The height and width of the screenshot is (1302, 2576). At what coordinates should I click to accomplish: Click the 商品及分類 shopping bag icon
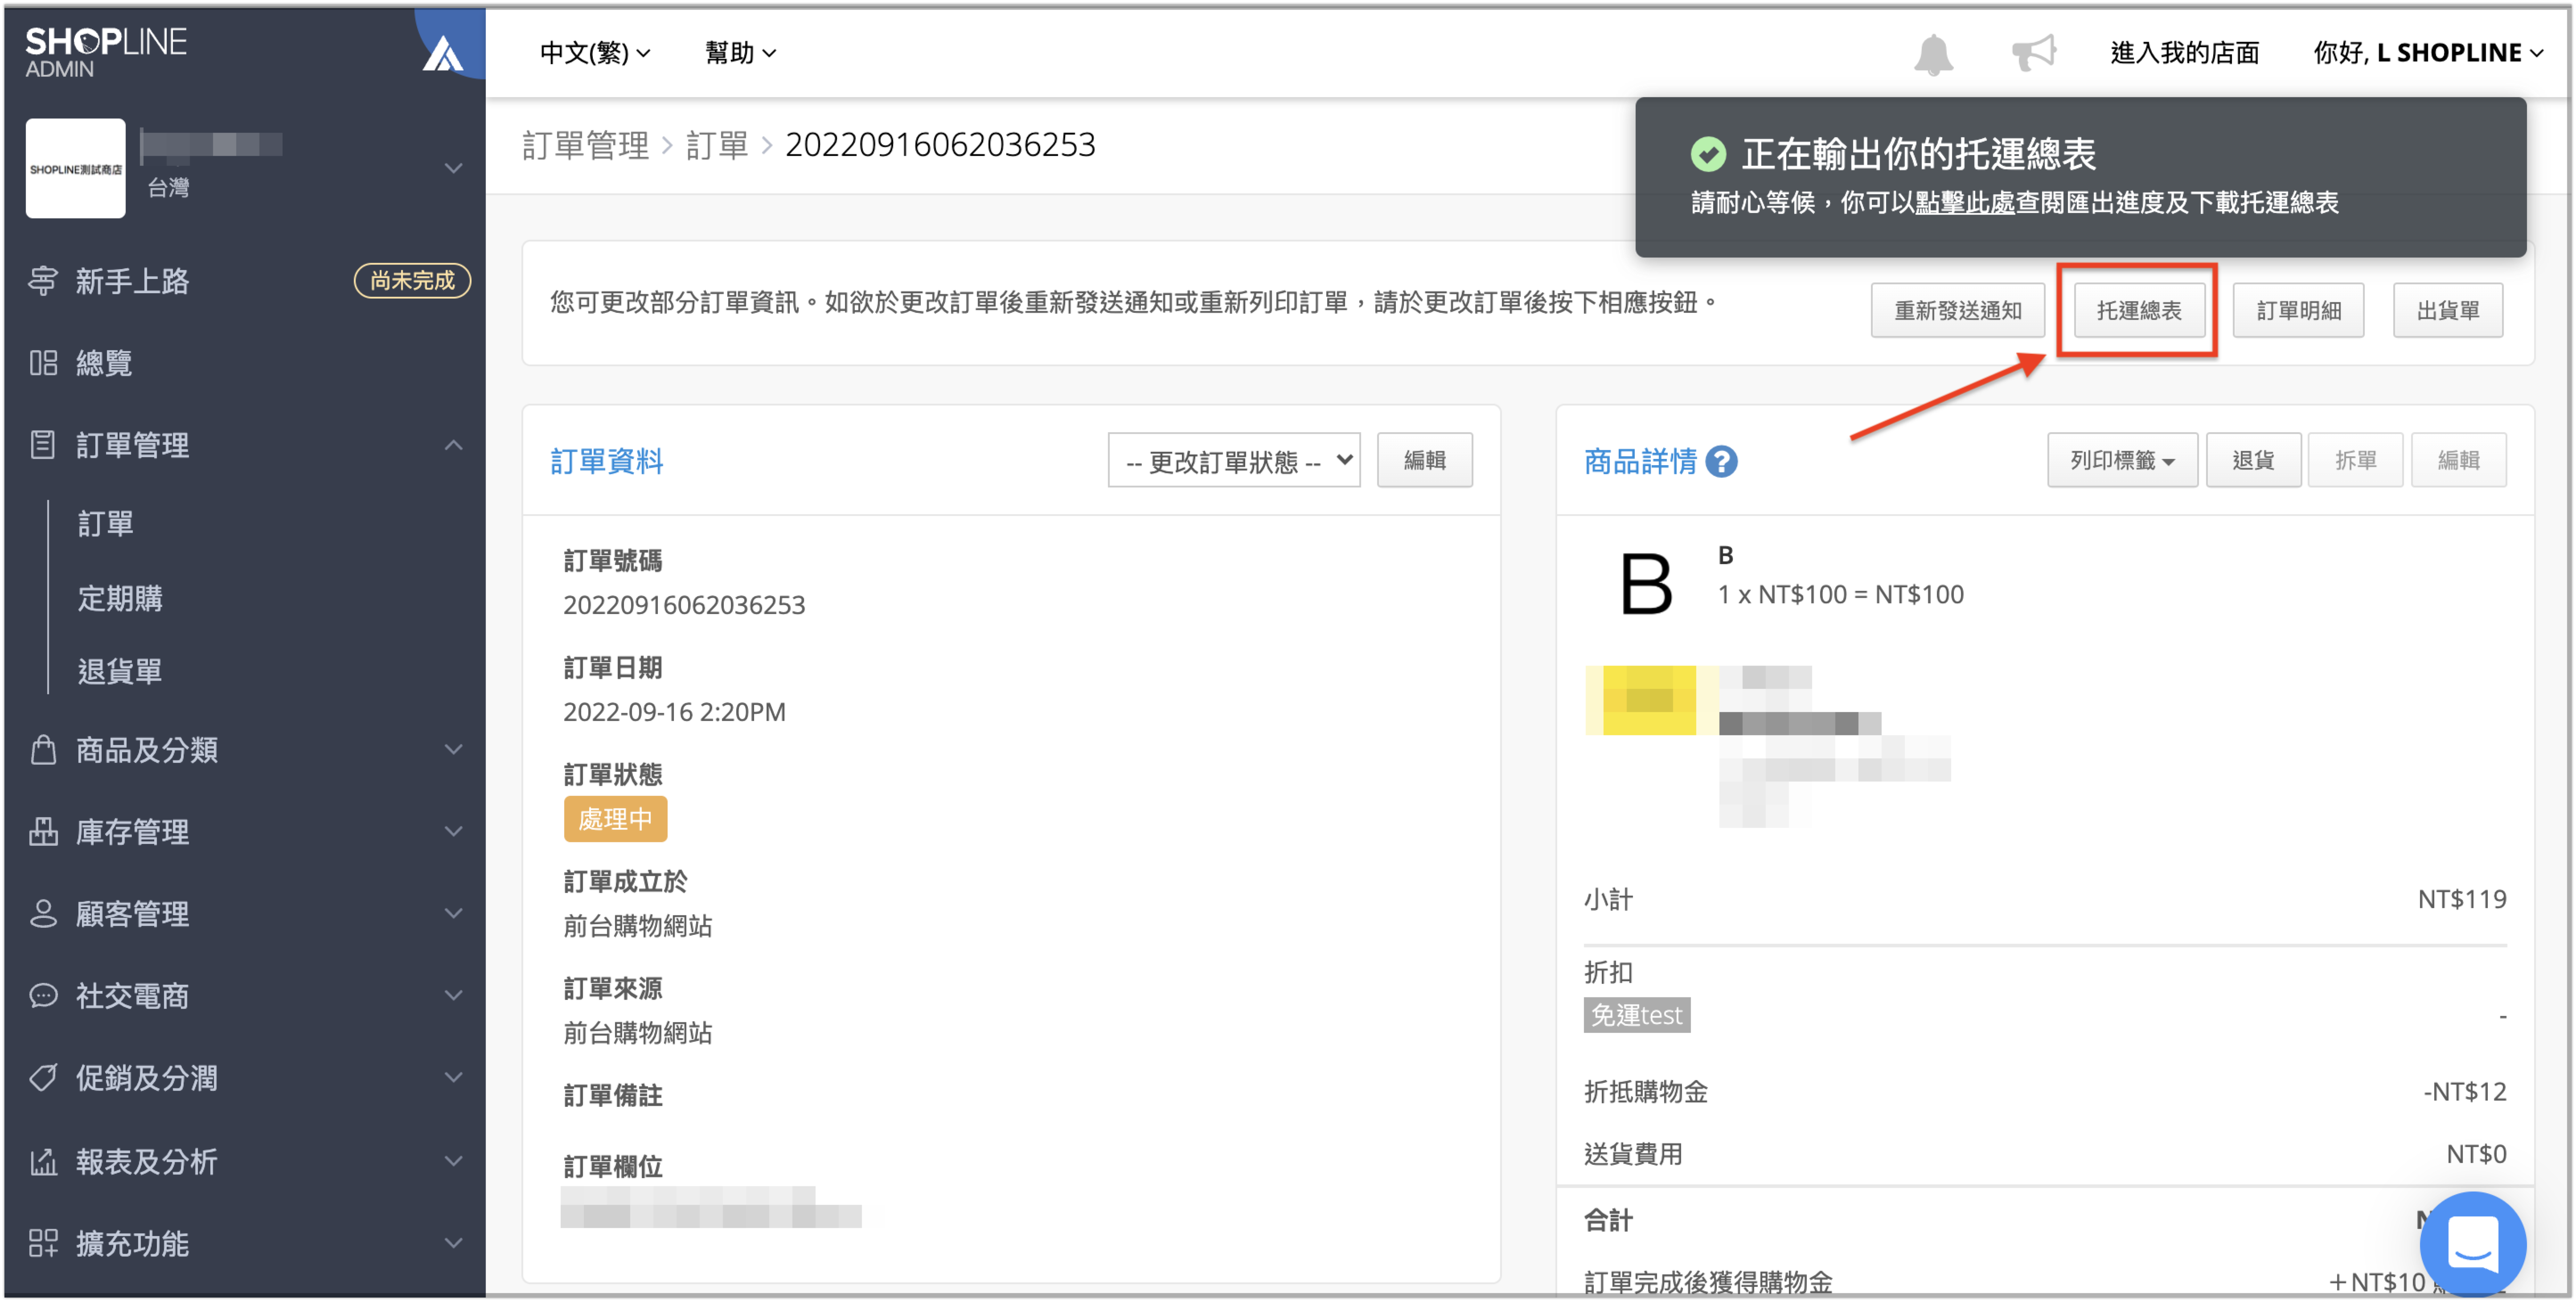click(x=43, y=749)
